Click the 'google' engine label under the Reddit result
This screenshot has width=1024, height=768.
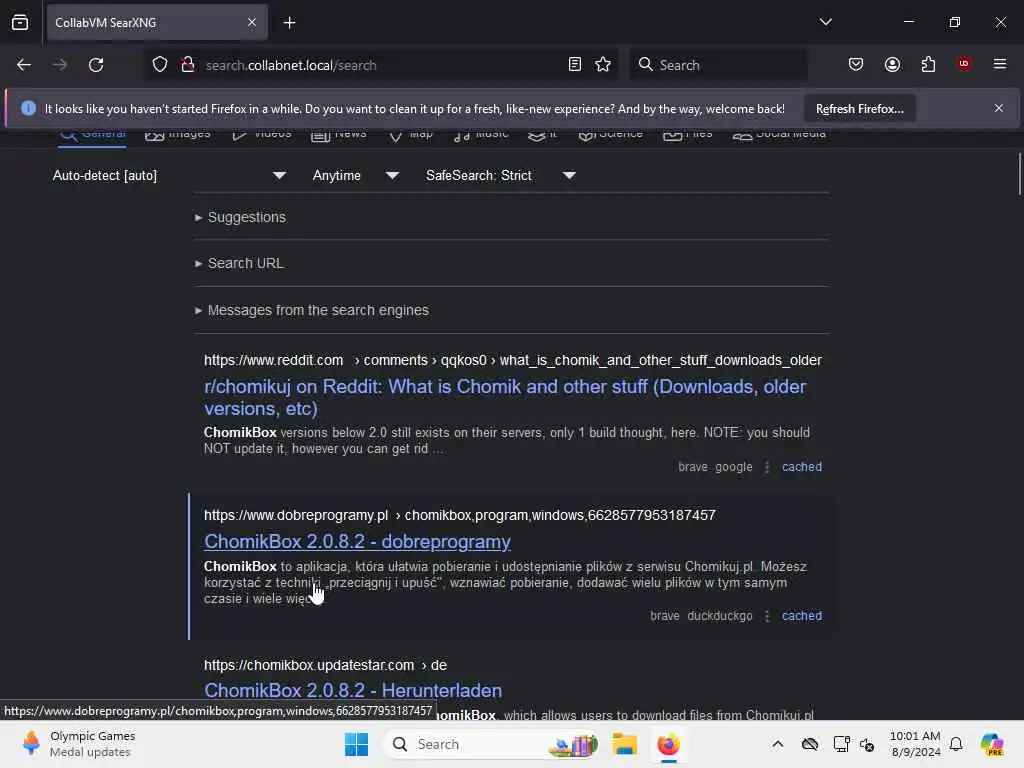pos(733,467)
